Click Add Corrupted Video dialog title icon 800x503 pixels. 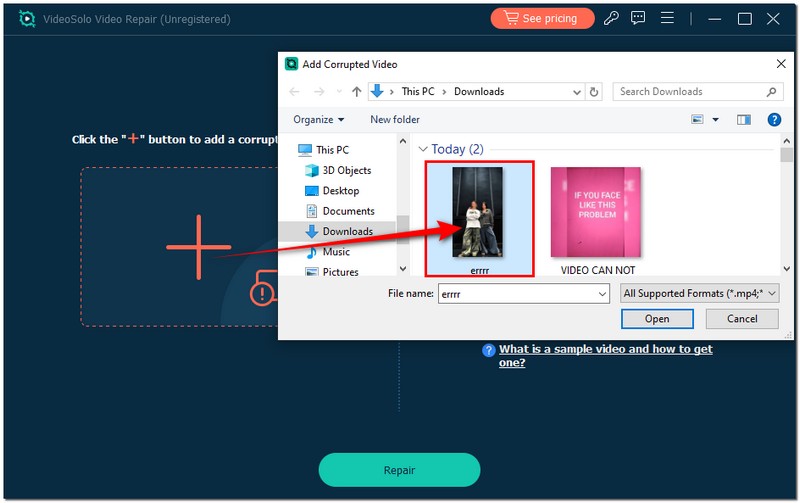tap(291, 64)
